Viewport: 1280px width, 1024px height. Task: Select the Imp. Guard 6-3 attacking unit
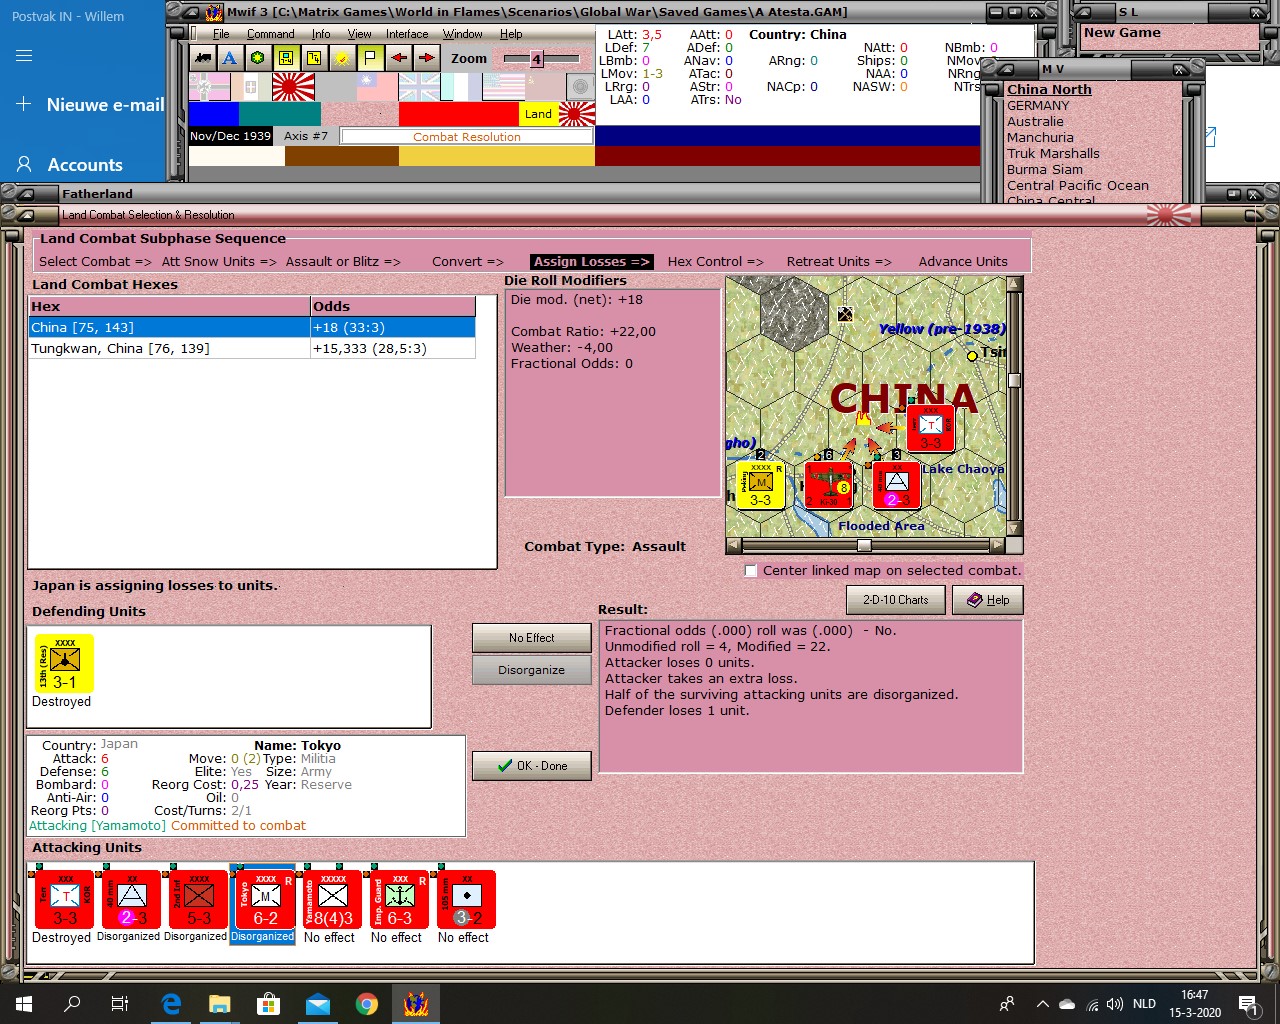pyautogui.click(x=399, y=899)
